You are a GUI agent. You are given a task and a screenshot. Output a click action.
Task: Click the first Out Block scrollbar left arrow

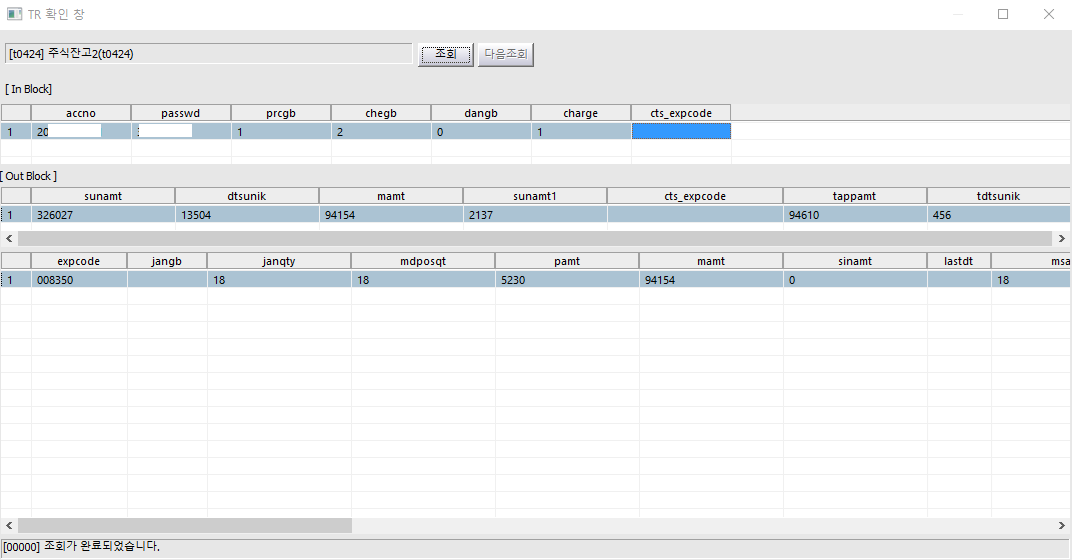point(9,238)
